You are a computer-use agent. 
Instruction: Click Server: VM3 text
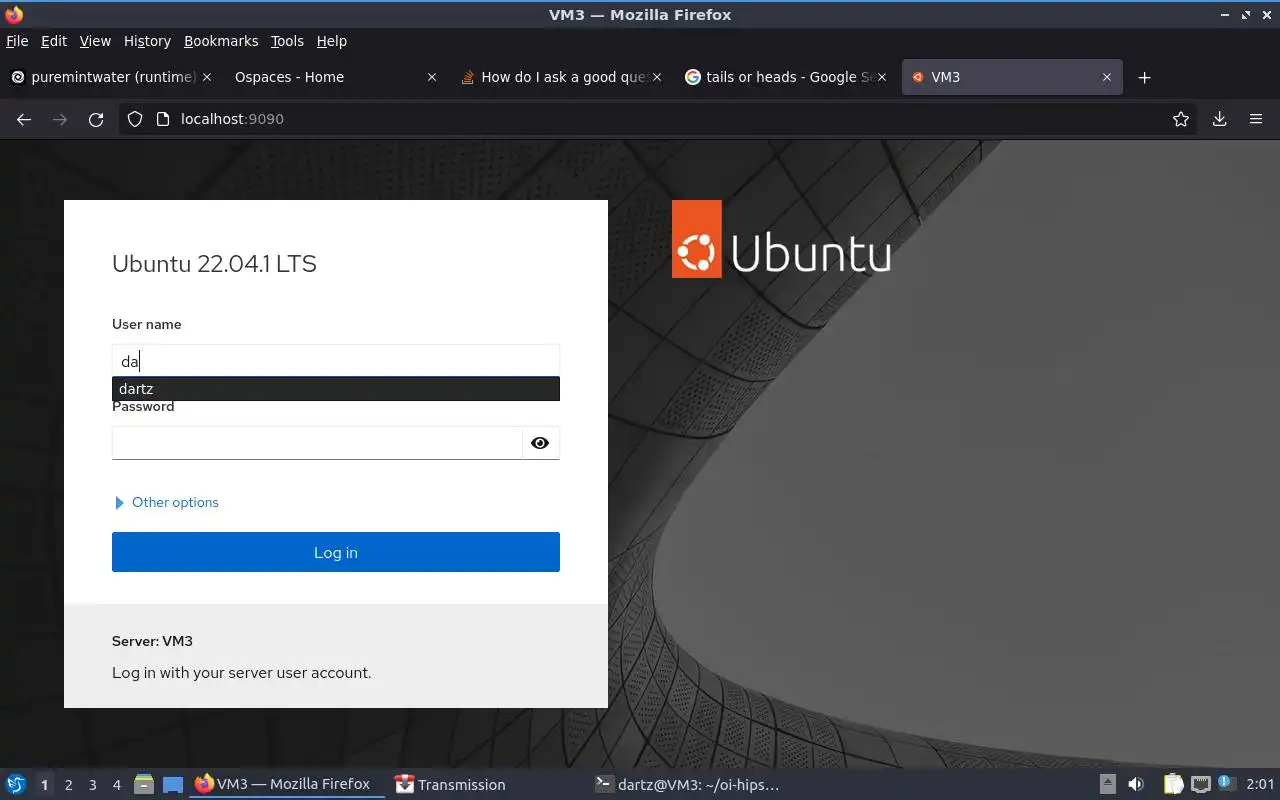pos(152,641)
